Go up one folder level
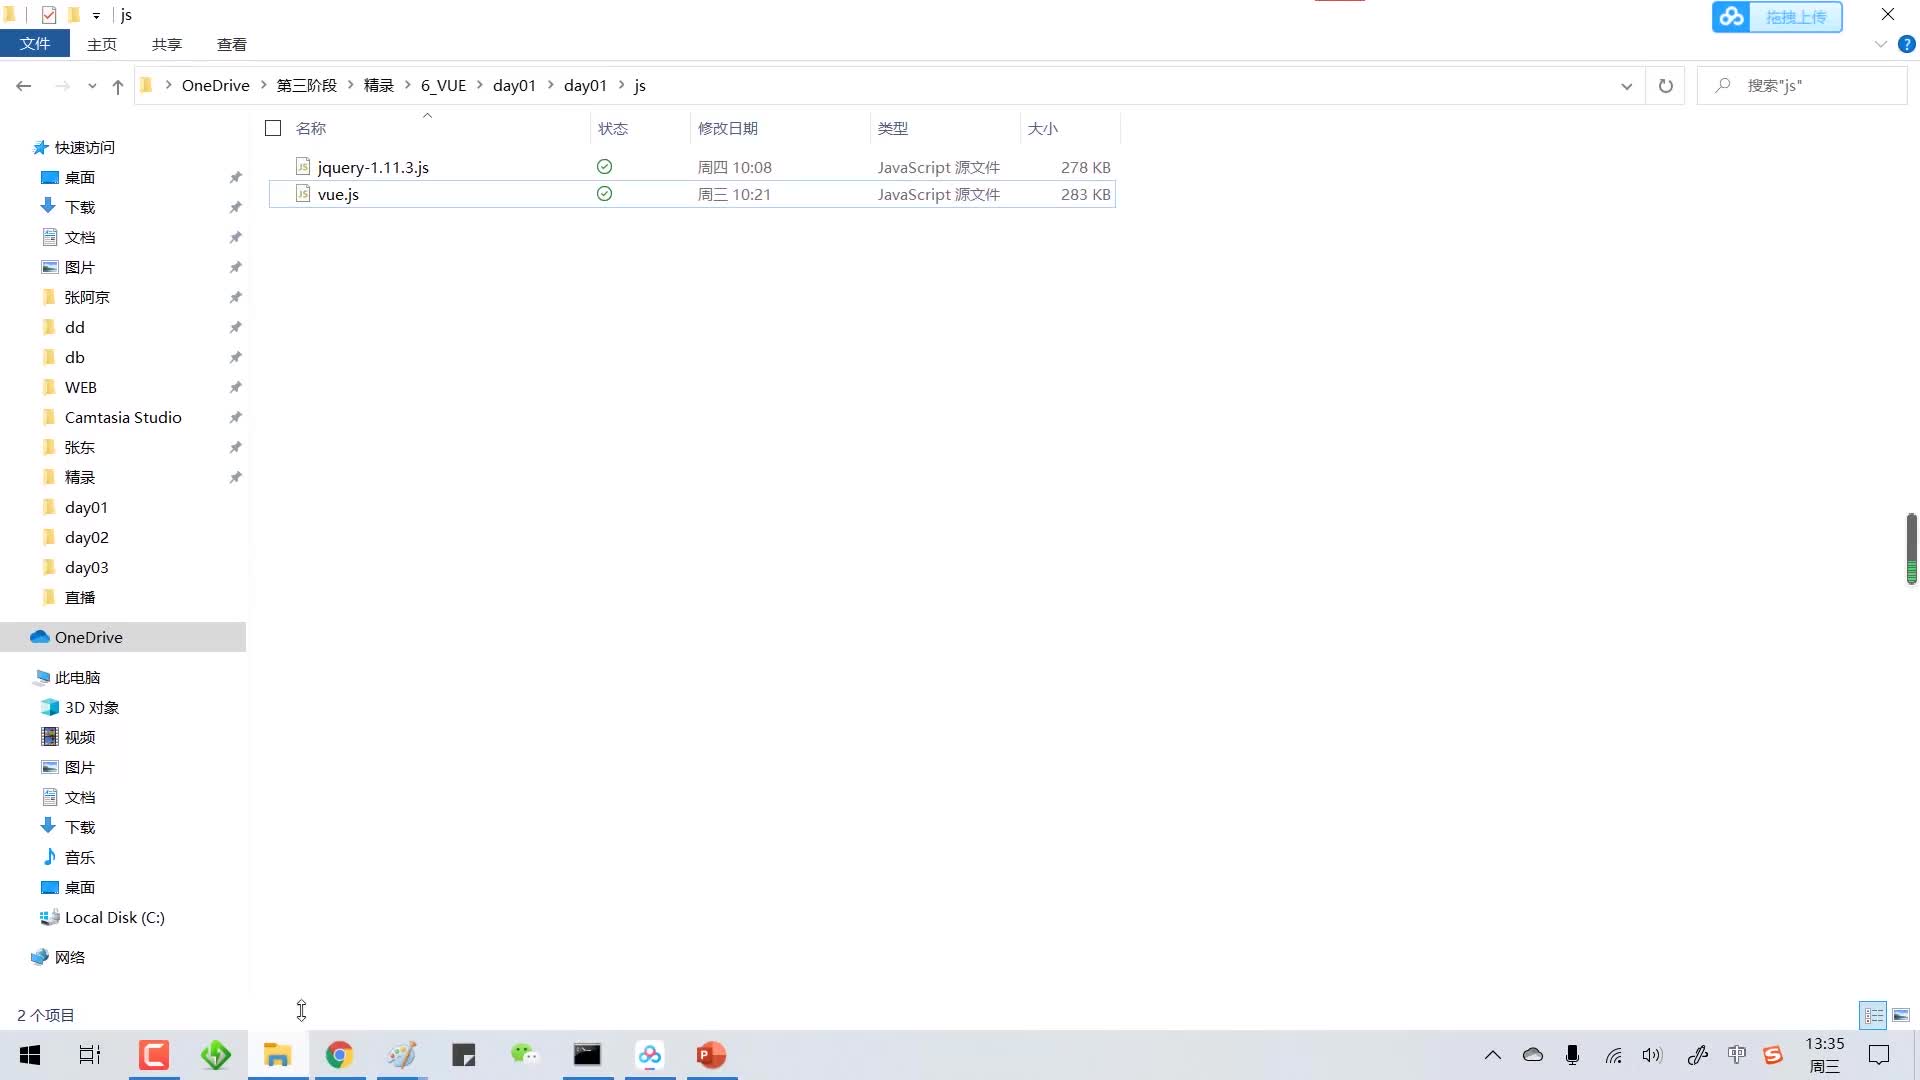The width and height of the screenshot is (1920, 1080). click(118, 86)
